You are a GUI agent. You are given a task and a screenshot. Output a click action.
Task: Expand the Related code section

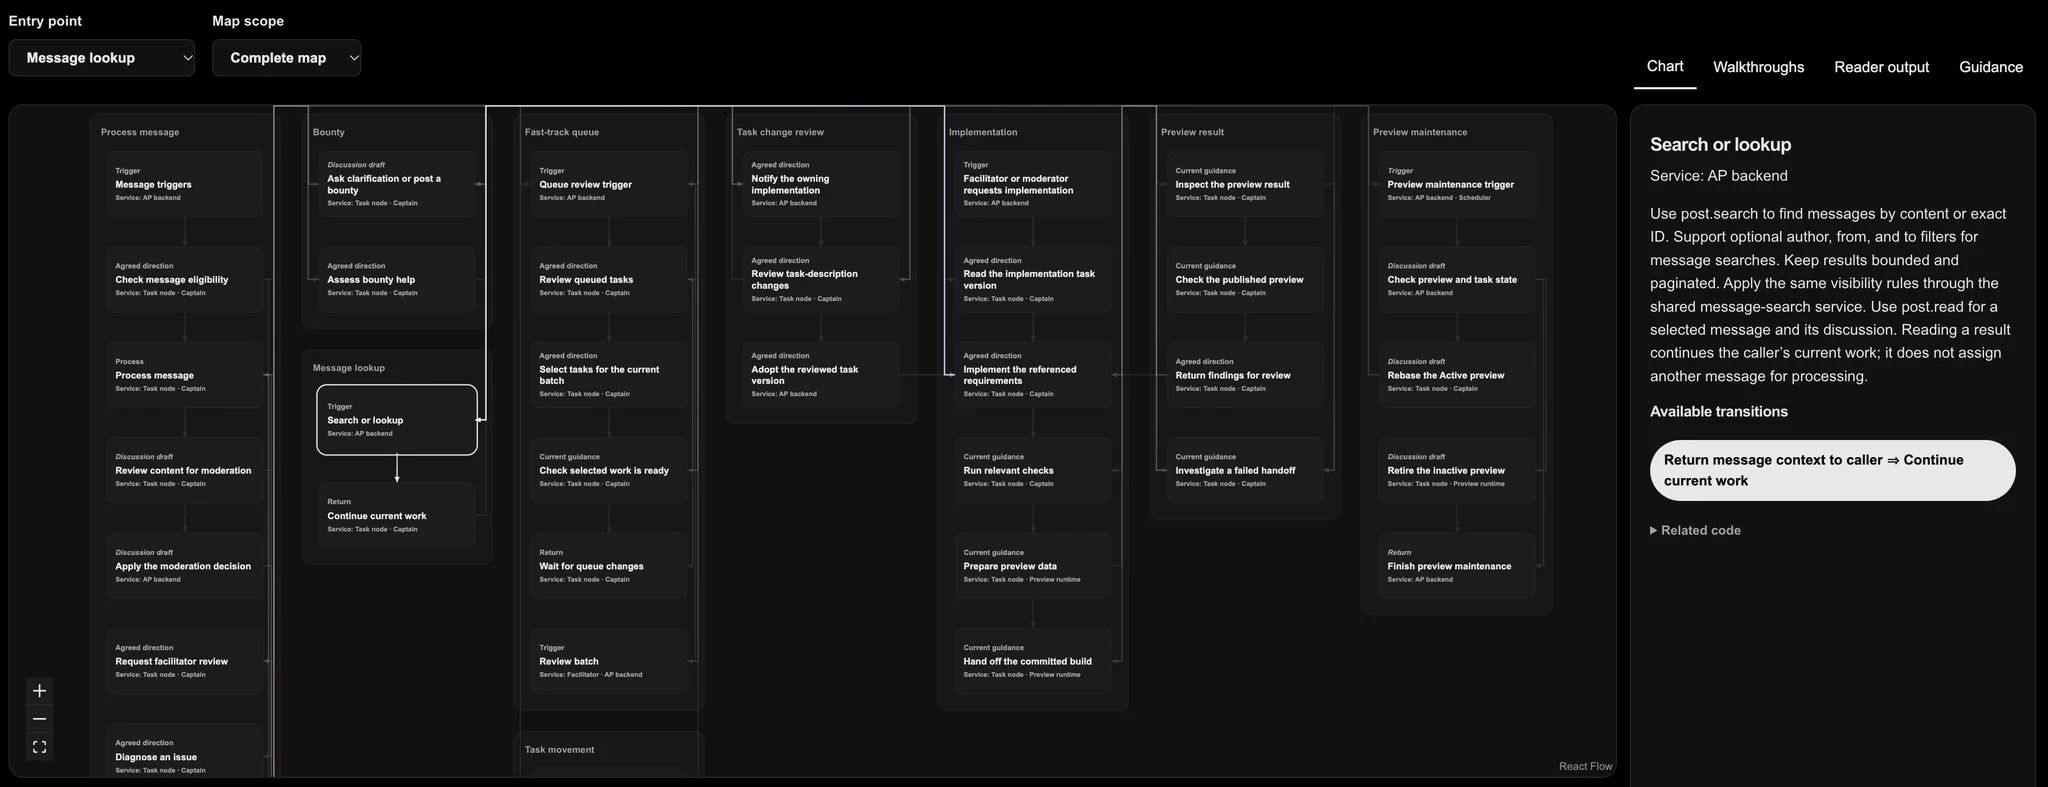1695,530
